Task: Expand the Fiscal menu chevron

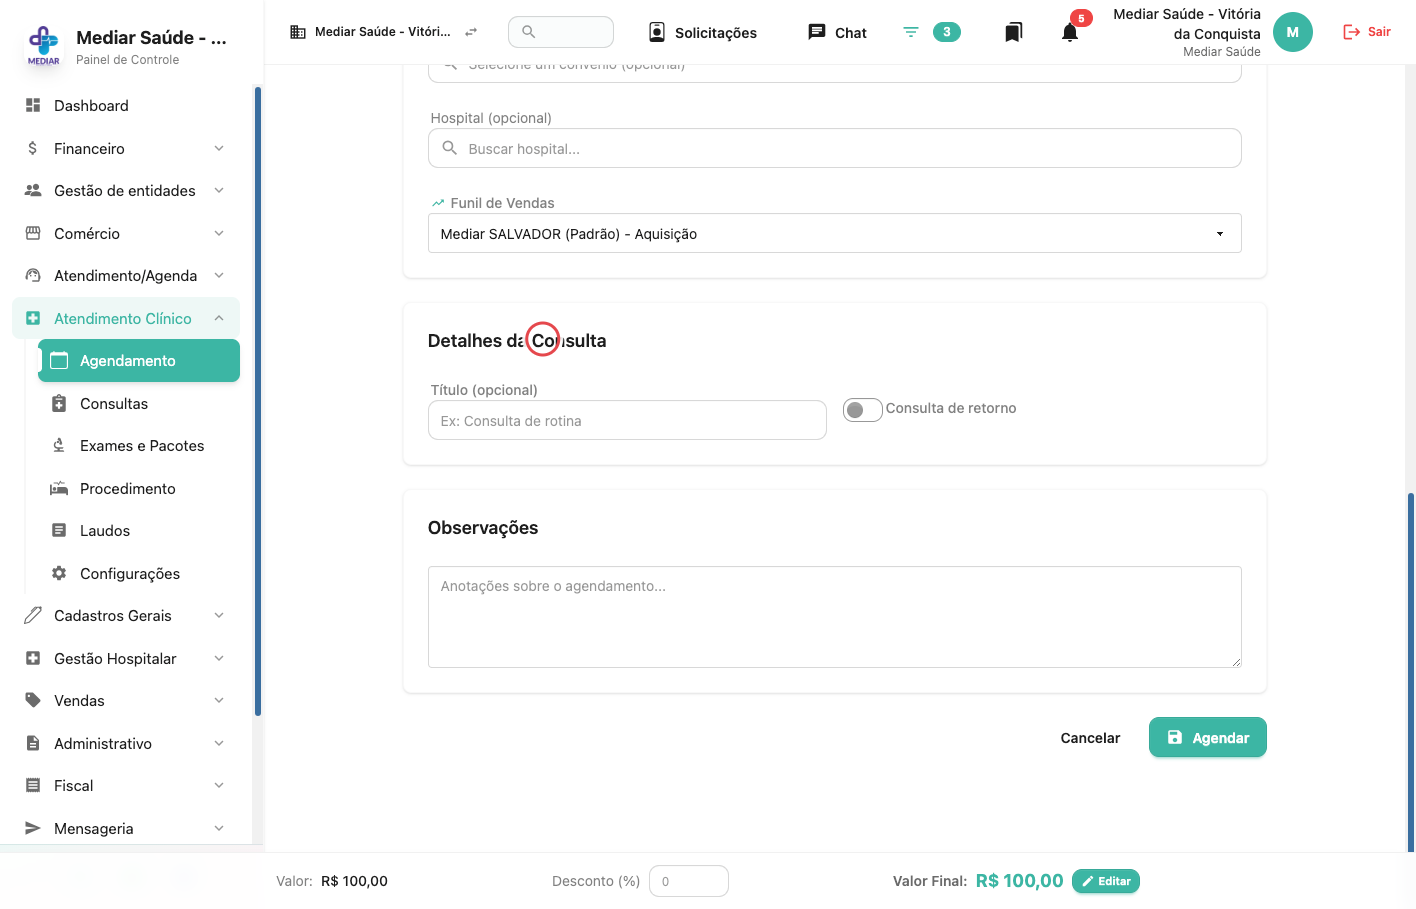Action: click(x=219, y=785)
